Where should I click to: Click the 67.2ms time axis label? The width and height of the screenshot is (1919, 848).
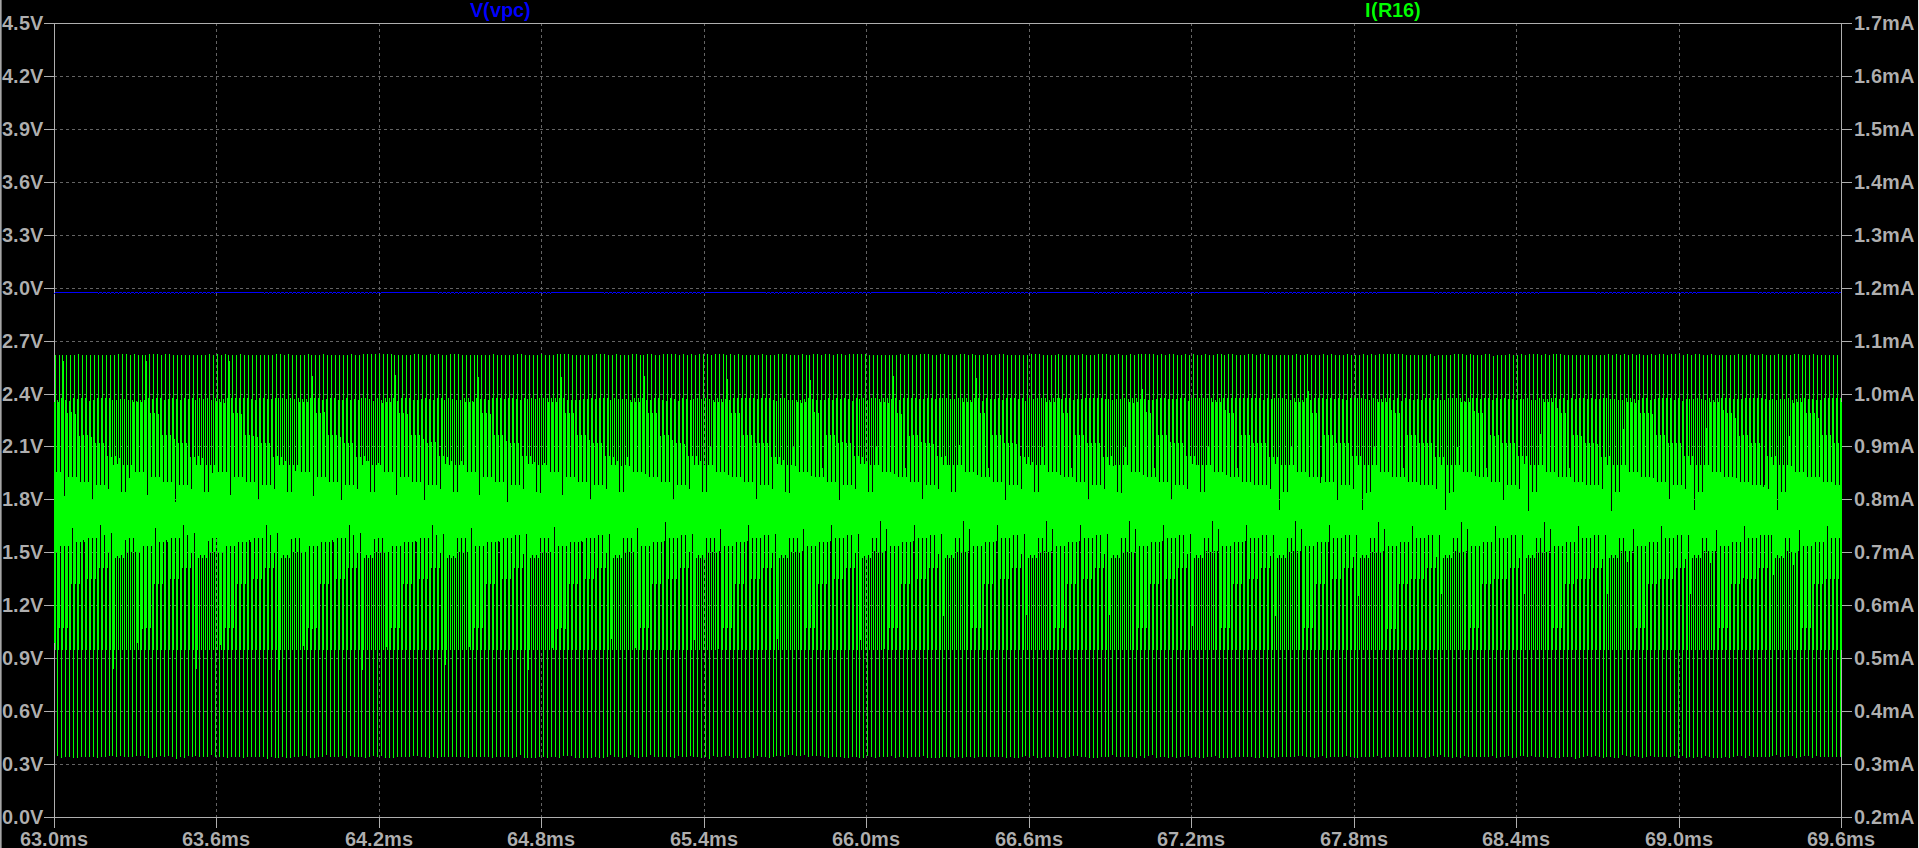[x=1191, y=838]
